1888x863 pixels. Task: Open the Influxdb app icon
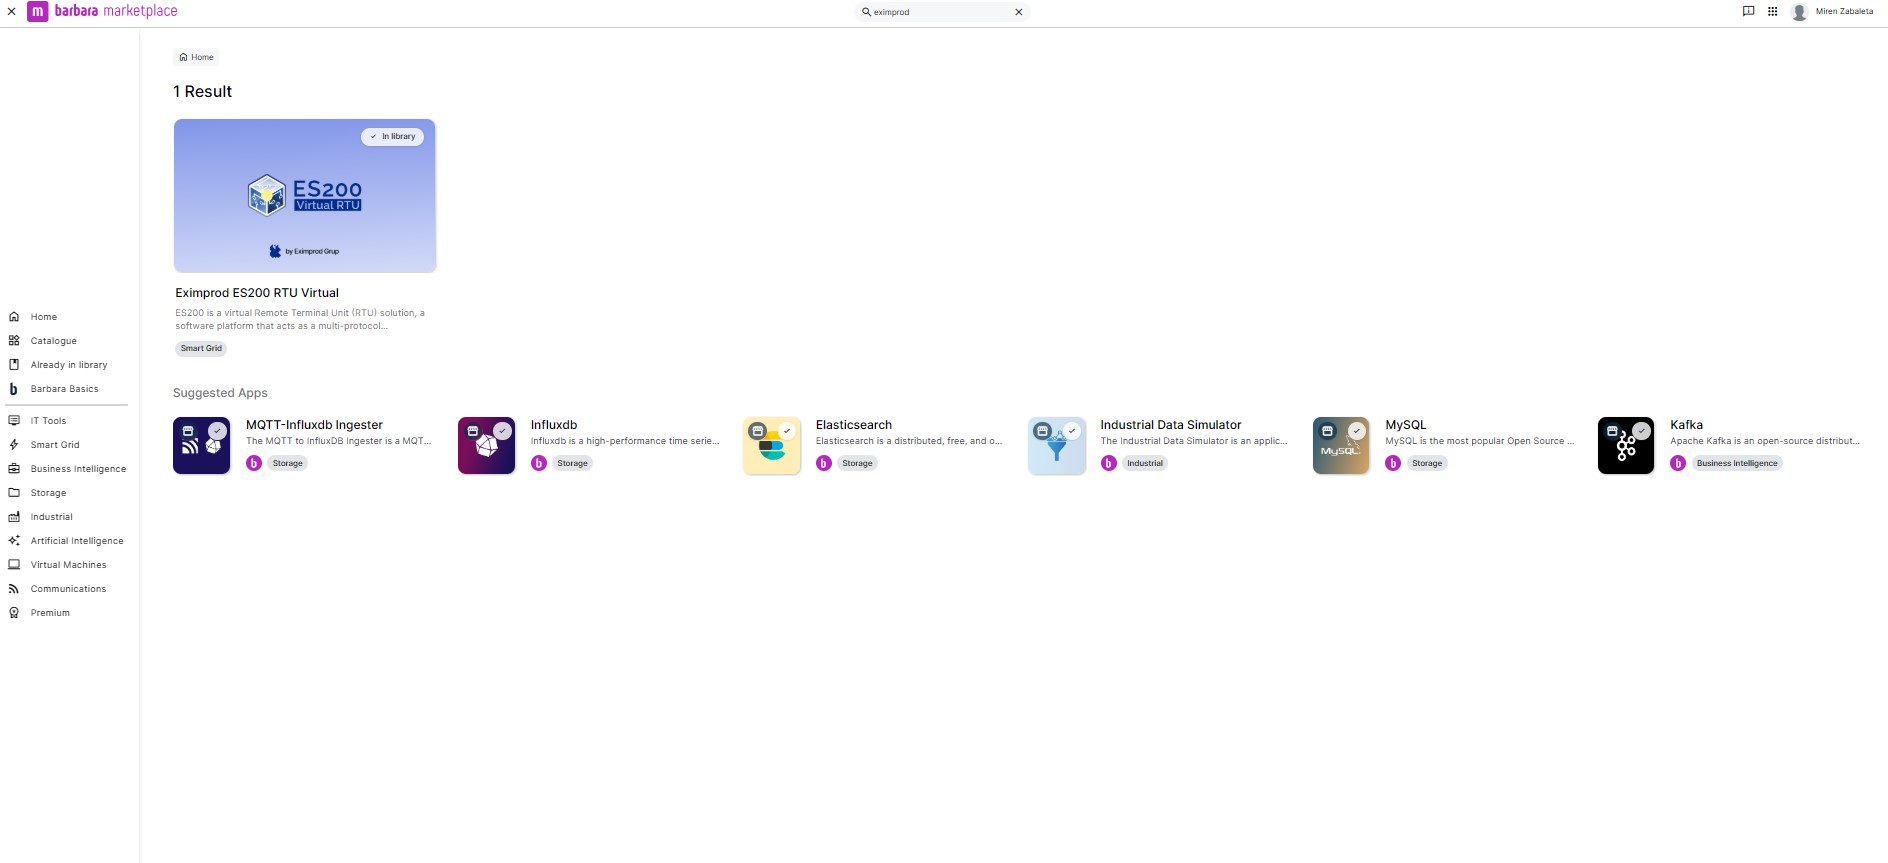point(487,446)
